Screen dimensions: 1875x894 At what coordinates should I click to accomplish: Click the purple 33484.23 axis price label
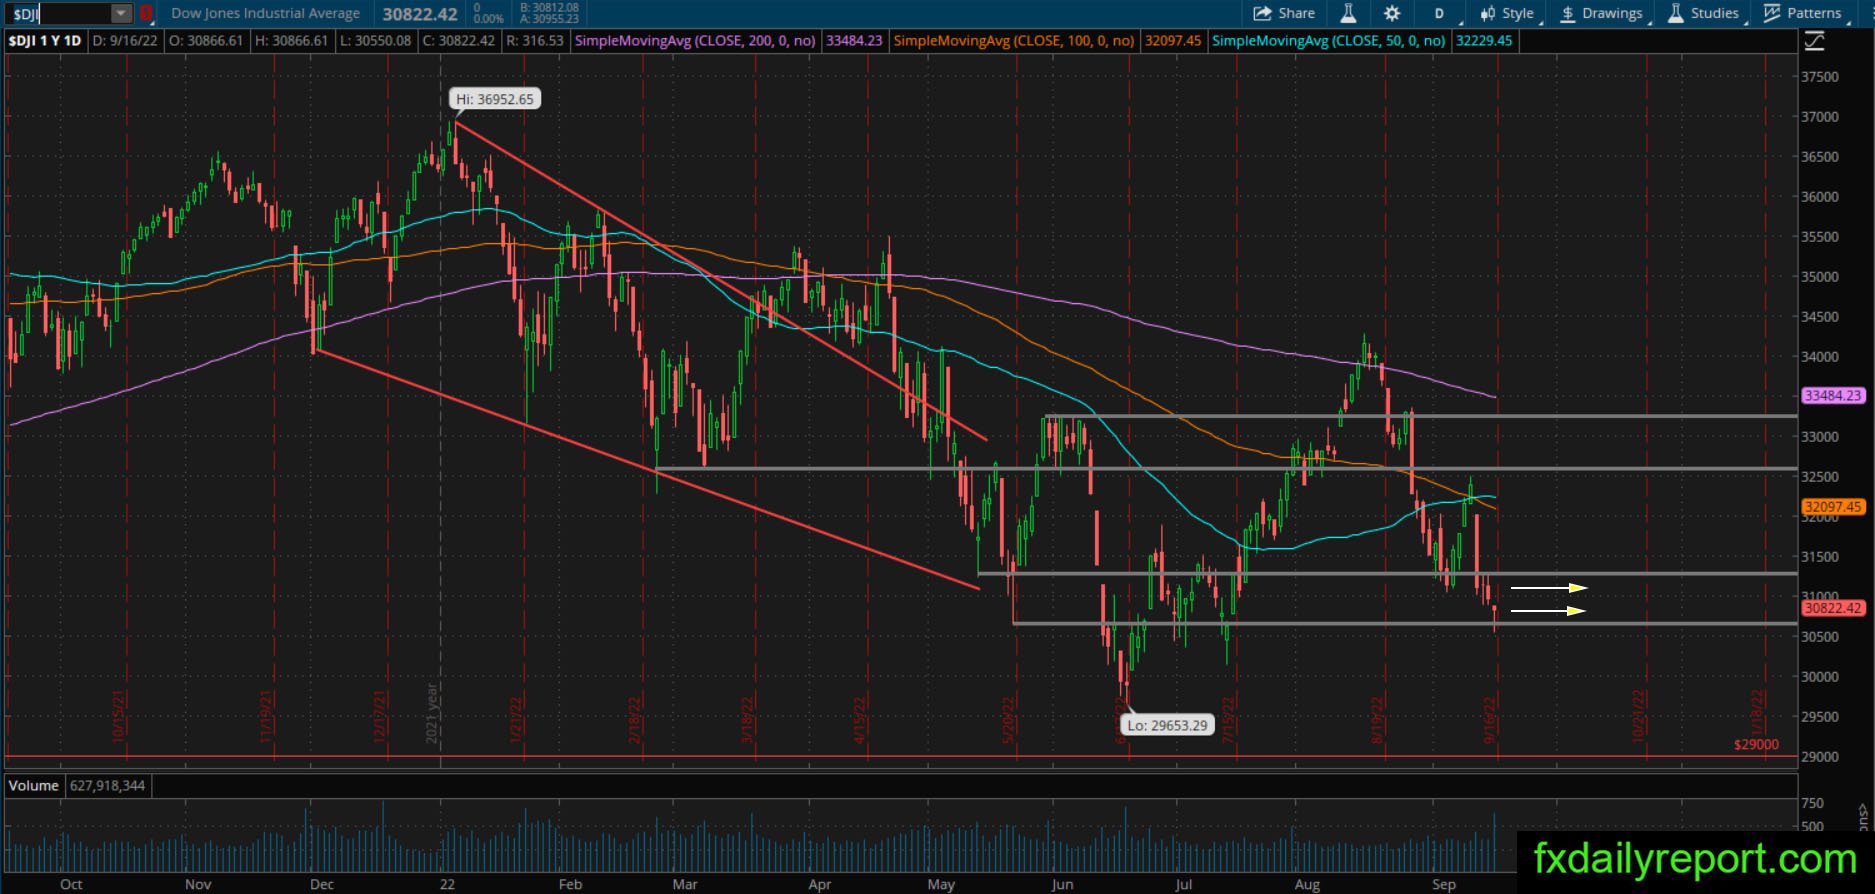(1833, 396)
